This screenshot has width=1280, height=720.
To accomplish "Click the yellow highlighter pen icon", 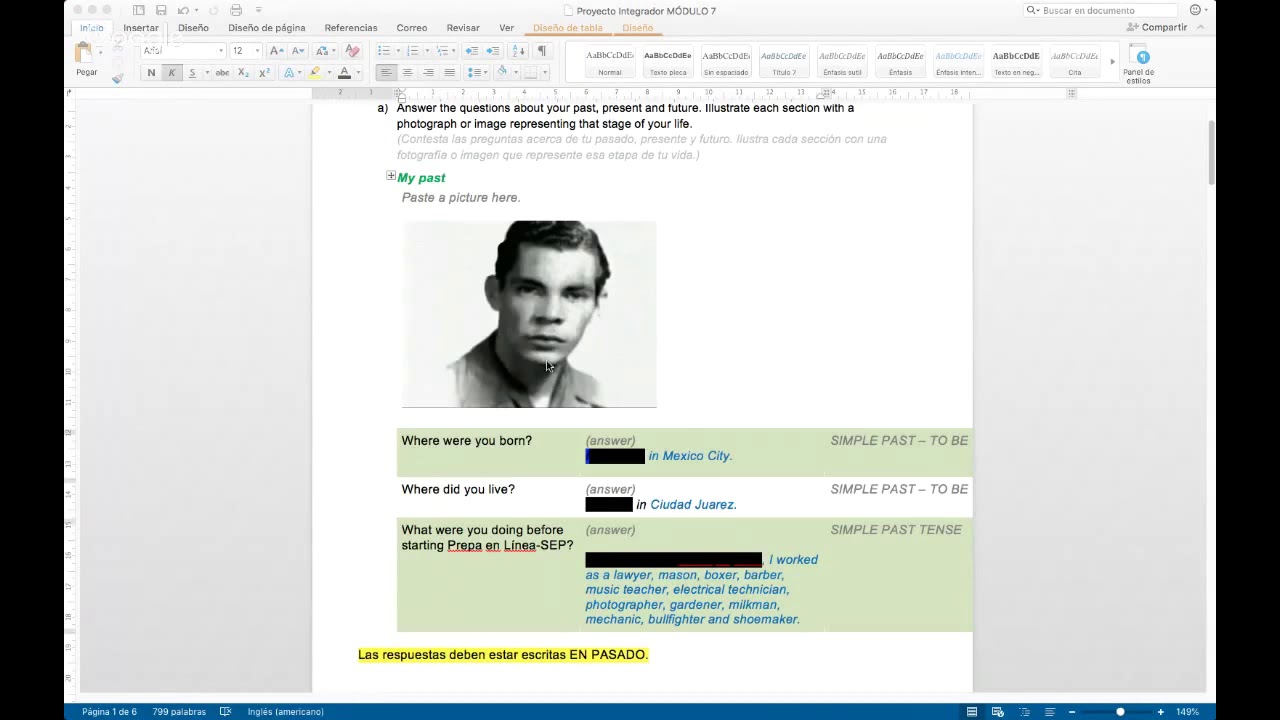I will 314,73.
